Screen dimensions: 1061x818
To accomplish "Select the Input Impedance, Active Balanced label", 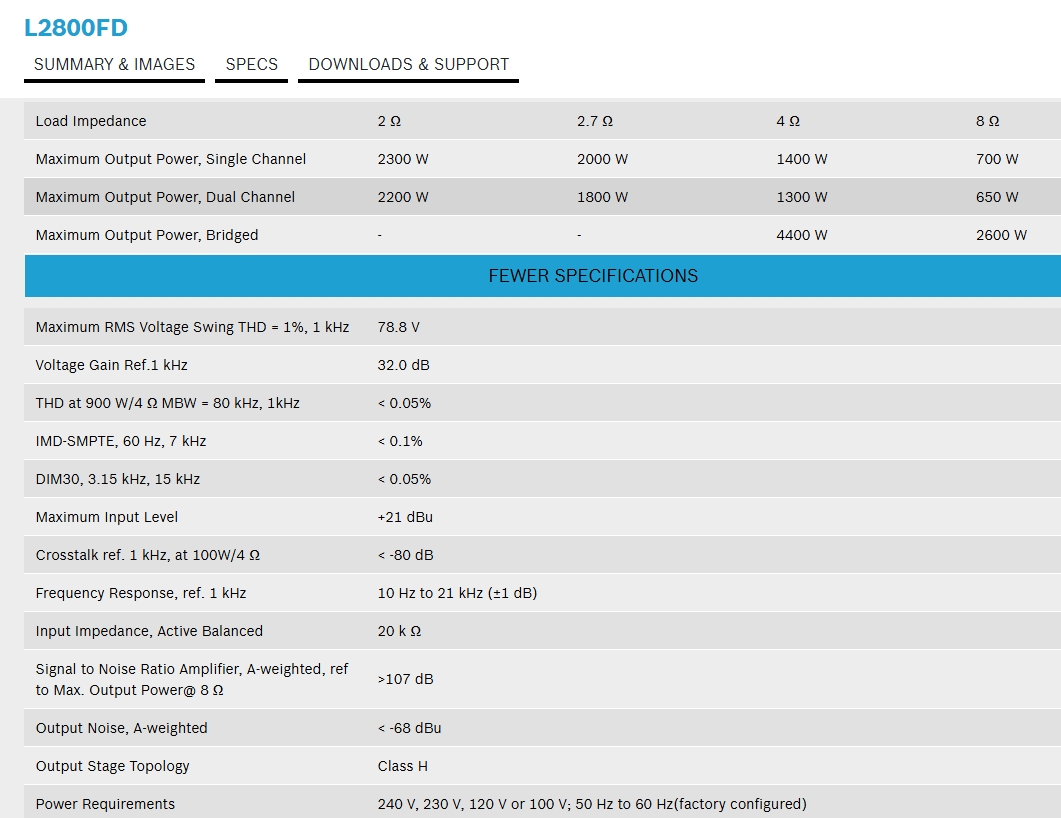I will [149, 631].
